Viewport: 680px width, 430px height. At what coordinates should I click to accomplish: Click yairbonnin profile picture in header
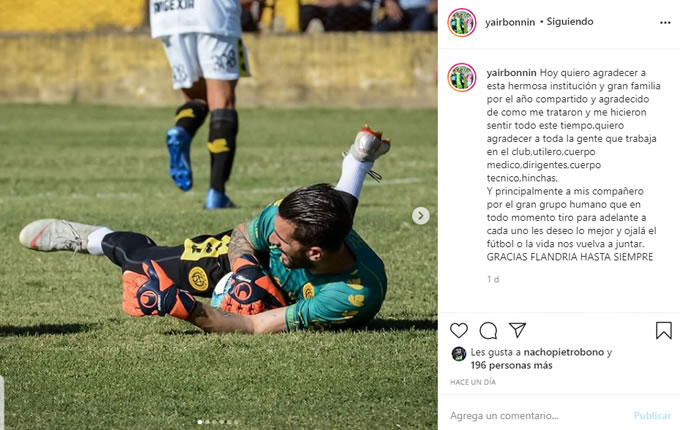click(462, 23)
